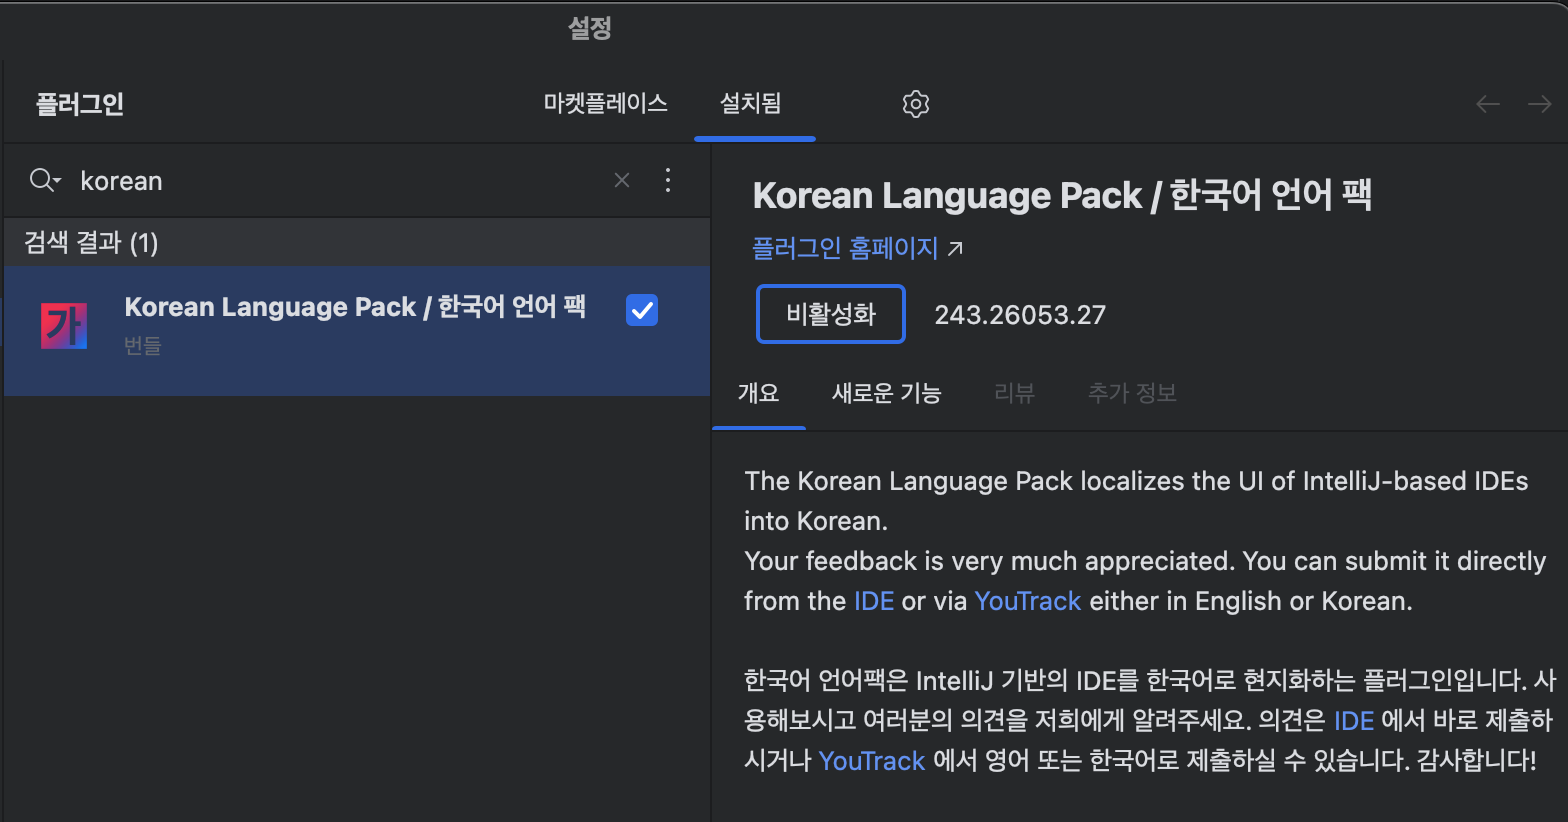Open the 추가 정보 tab
The height and width of the screenshot is (822, 1568).
(1132, 393)
